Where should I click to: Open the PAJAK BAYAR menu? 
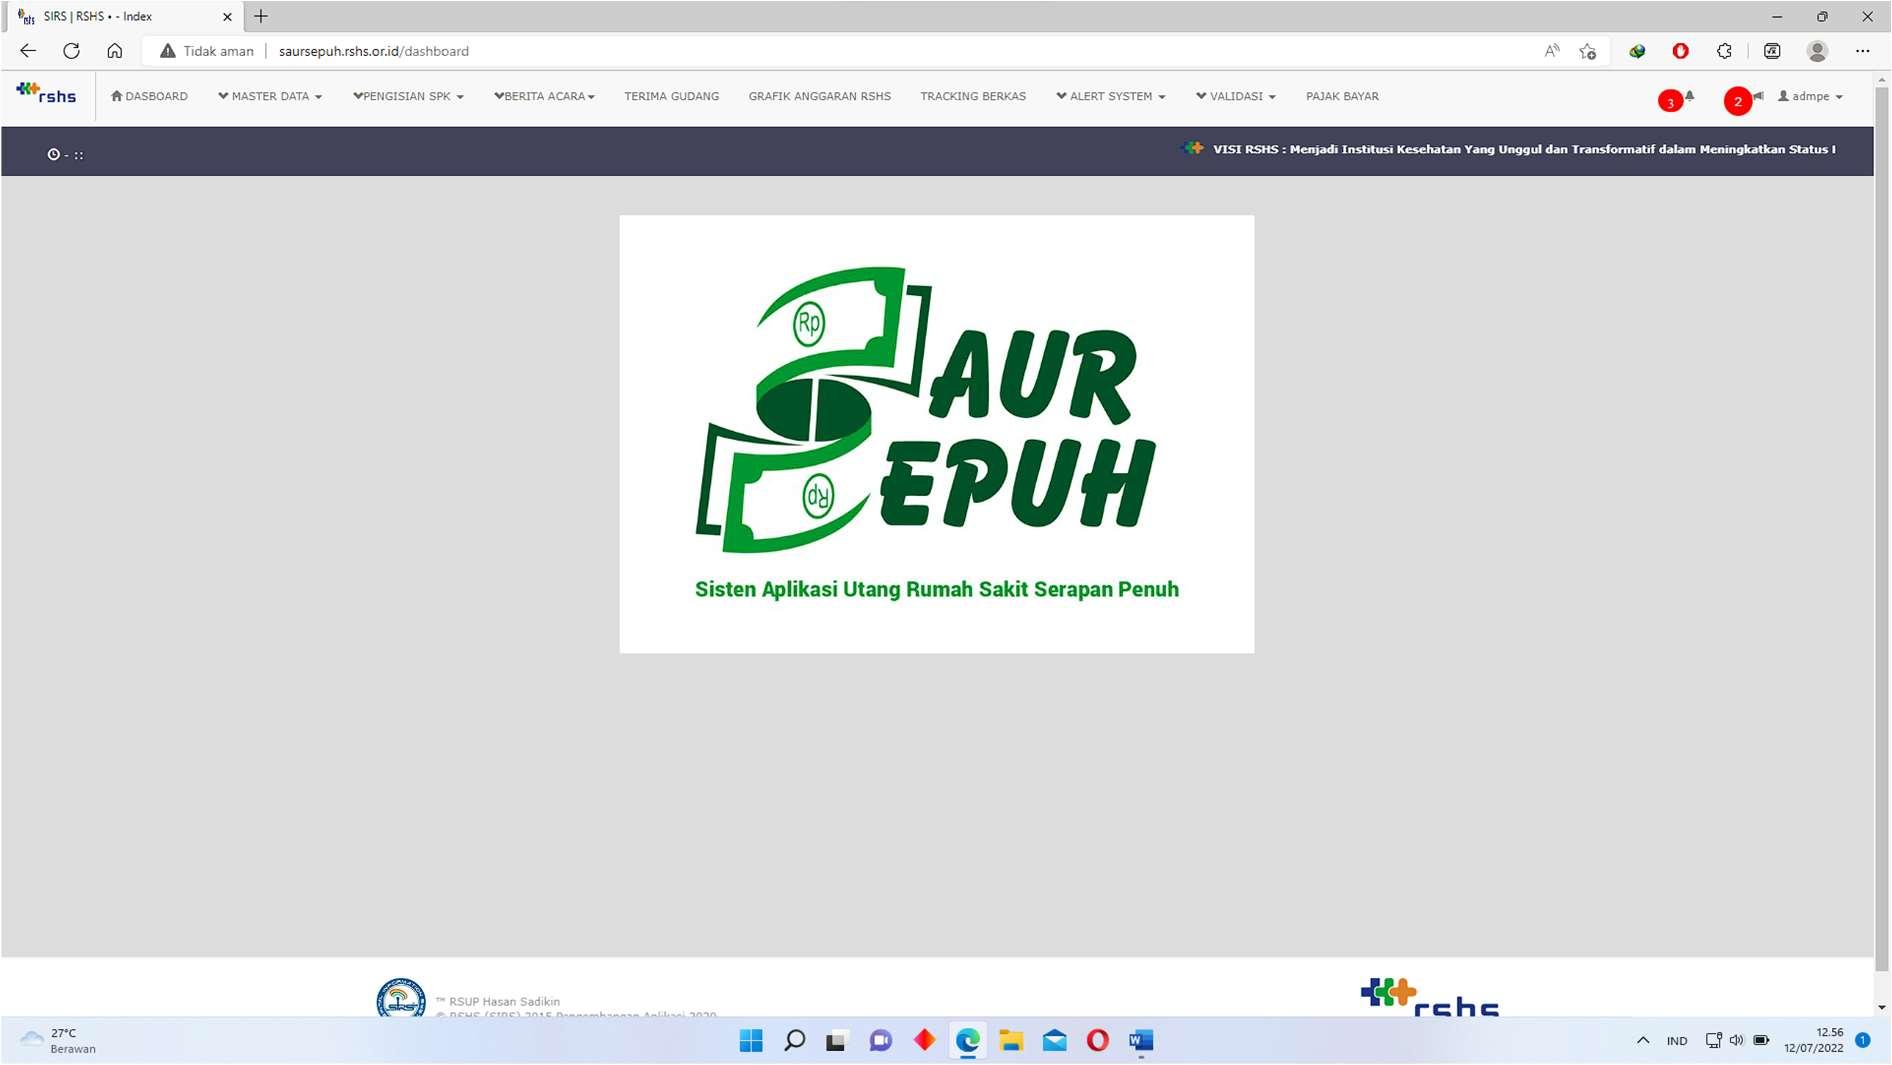1342,96
